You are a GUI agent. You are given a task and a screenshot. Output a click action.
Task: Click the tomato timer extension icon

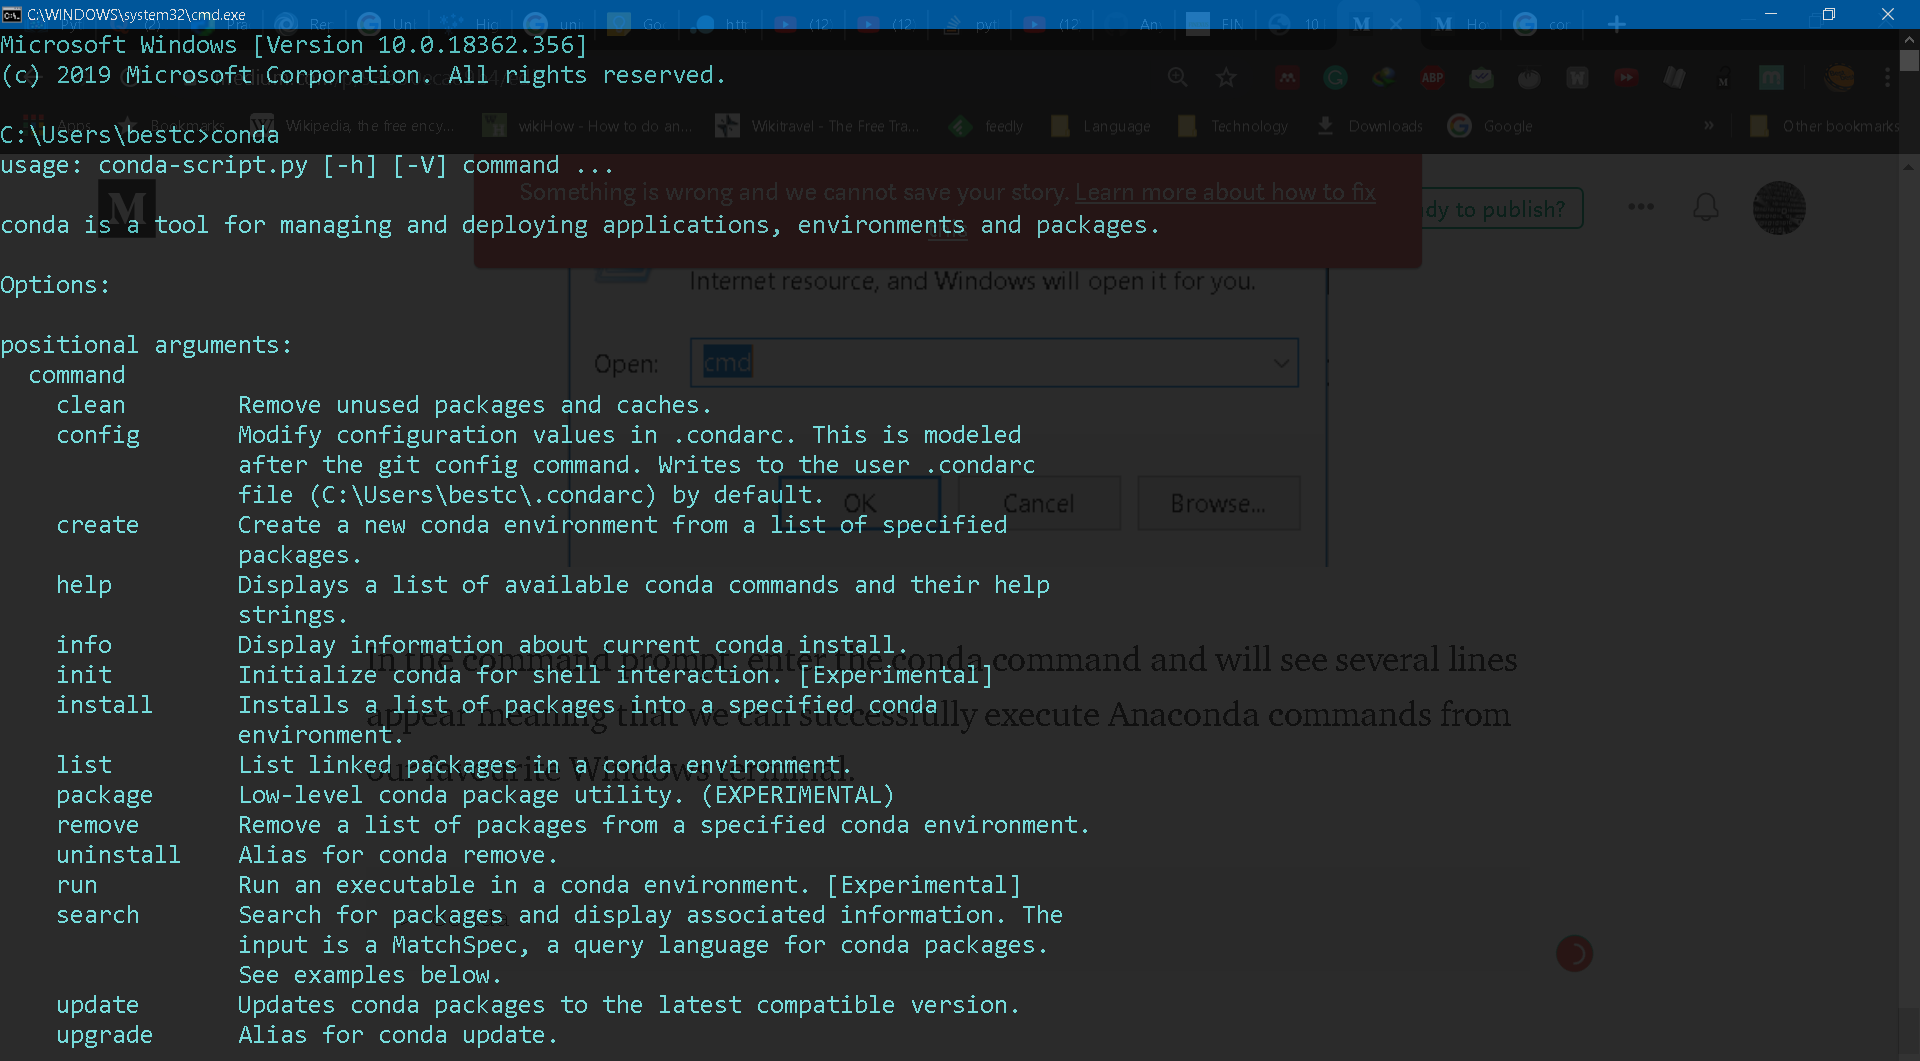[1529, 77]
